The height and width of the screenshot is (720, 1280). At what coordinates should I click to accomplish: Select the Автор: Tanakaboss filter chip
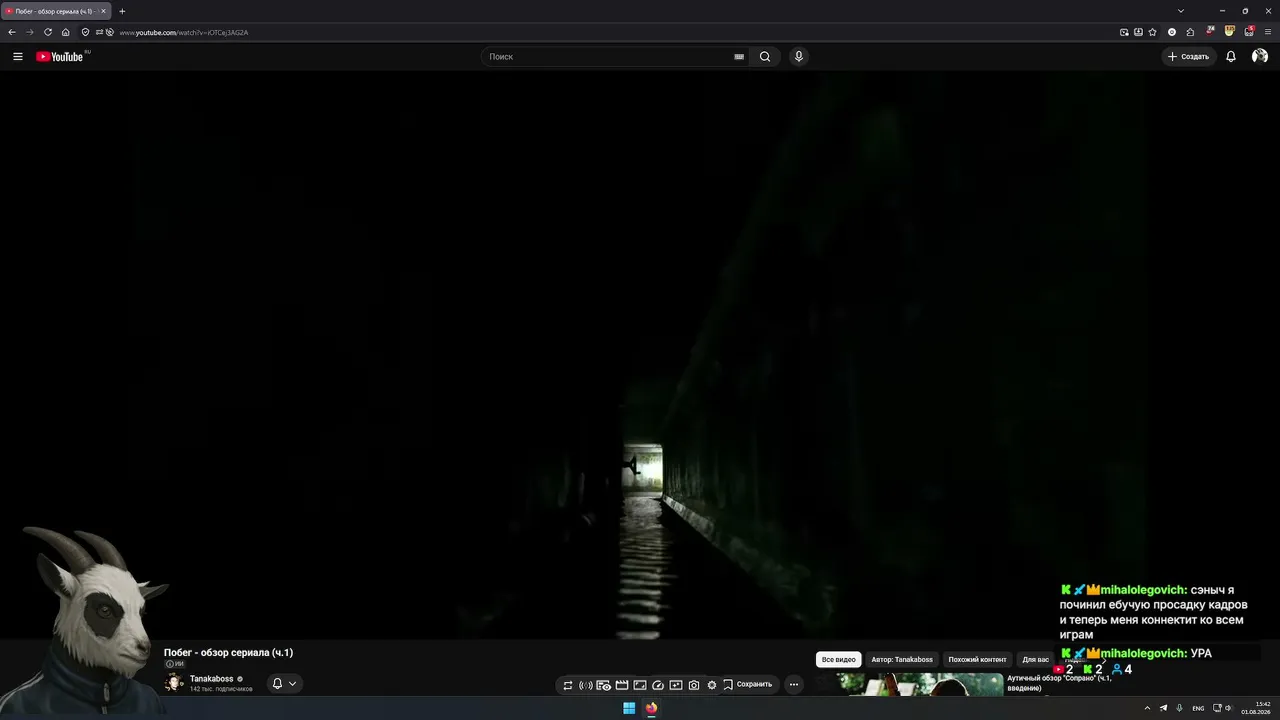click(x=902, y=660)
